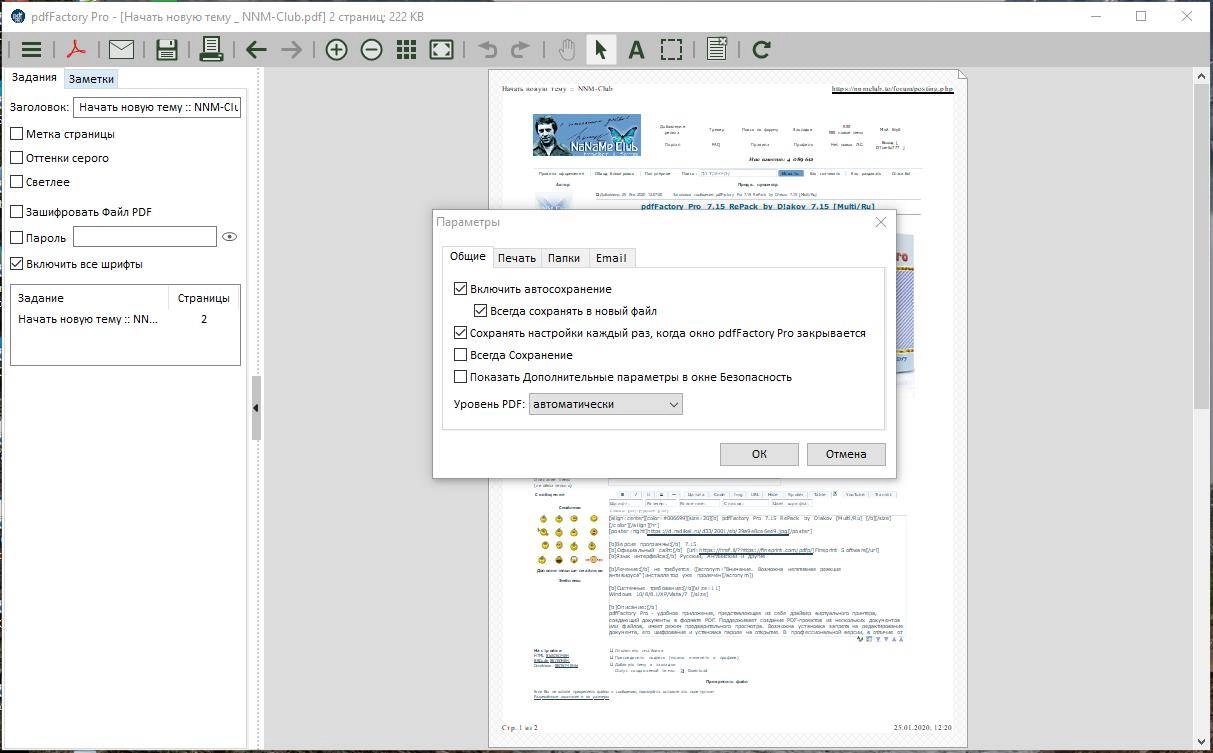1213x753 pixels.
Task: Zoom in with the plus circle icon
Action: [x=336, y=49]
